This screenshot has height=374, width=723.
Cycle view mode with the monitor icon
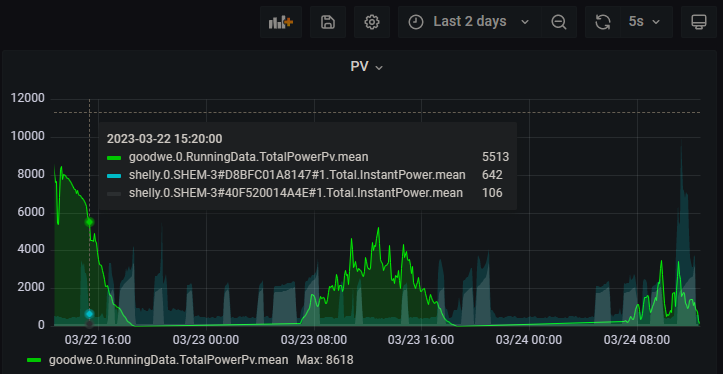[699, 22]
